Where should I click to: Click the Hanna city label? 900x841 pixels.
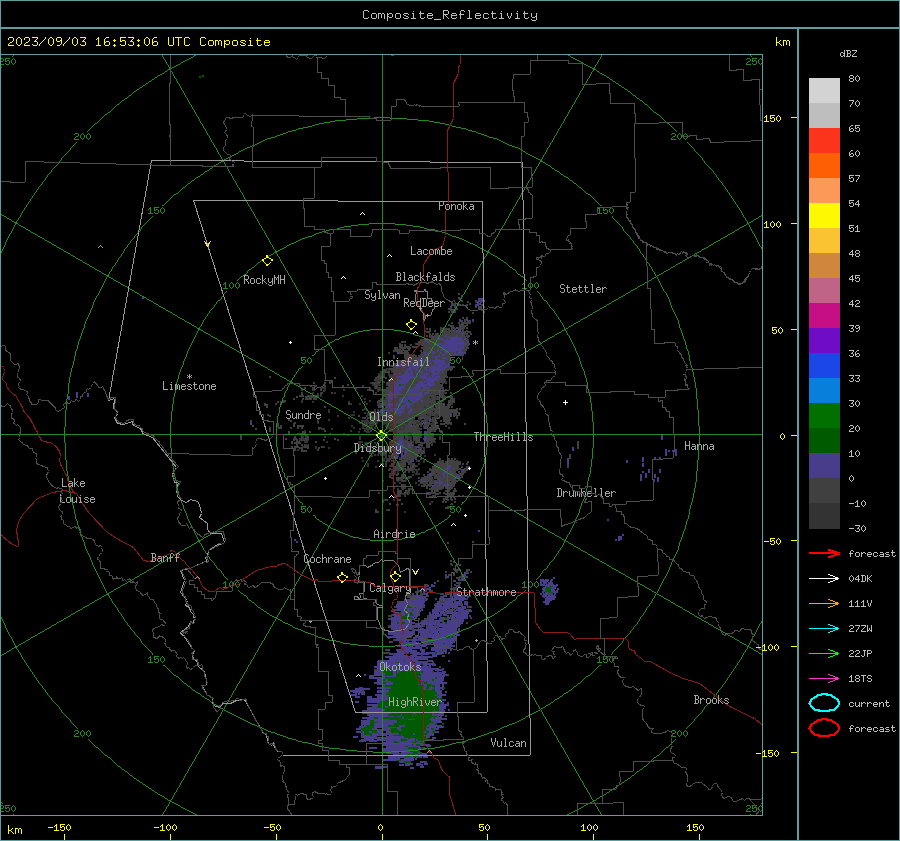pos(699,446)
